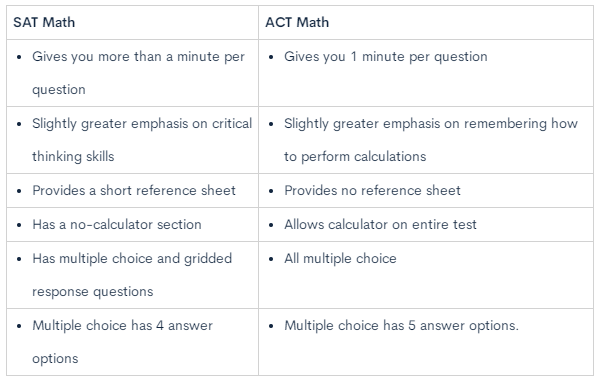Click the ACT Math column header
Viewport: 600px width, 380px height.
pyautogui.click(x=297, y=22)
